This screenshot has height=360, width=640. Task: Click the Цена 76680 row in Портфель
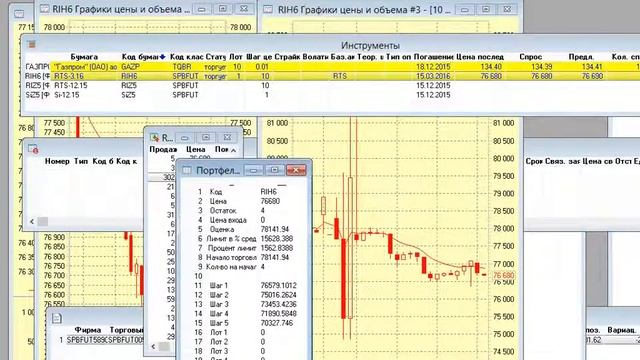(x=244, y=201)
